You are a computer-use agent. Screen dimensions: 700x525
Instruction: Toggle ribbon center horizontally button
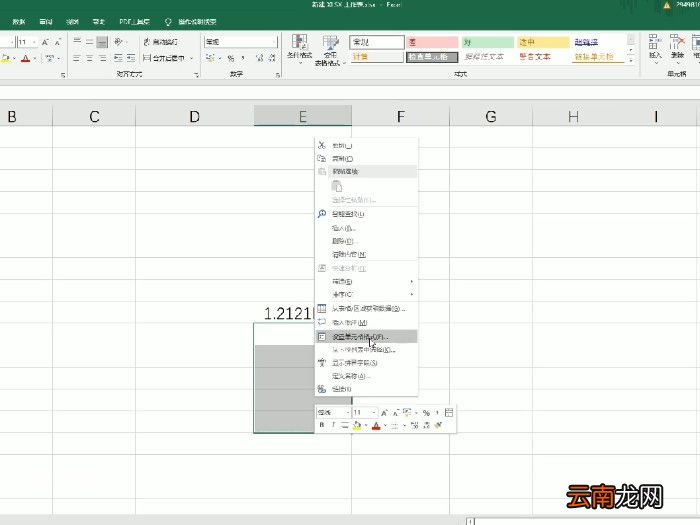(x=89, y=58)
